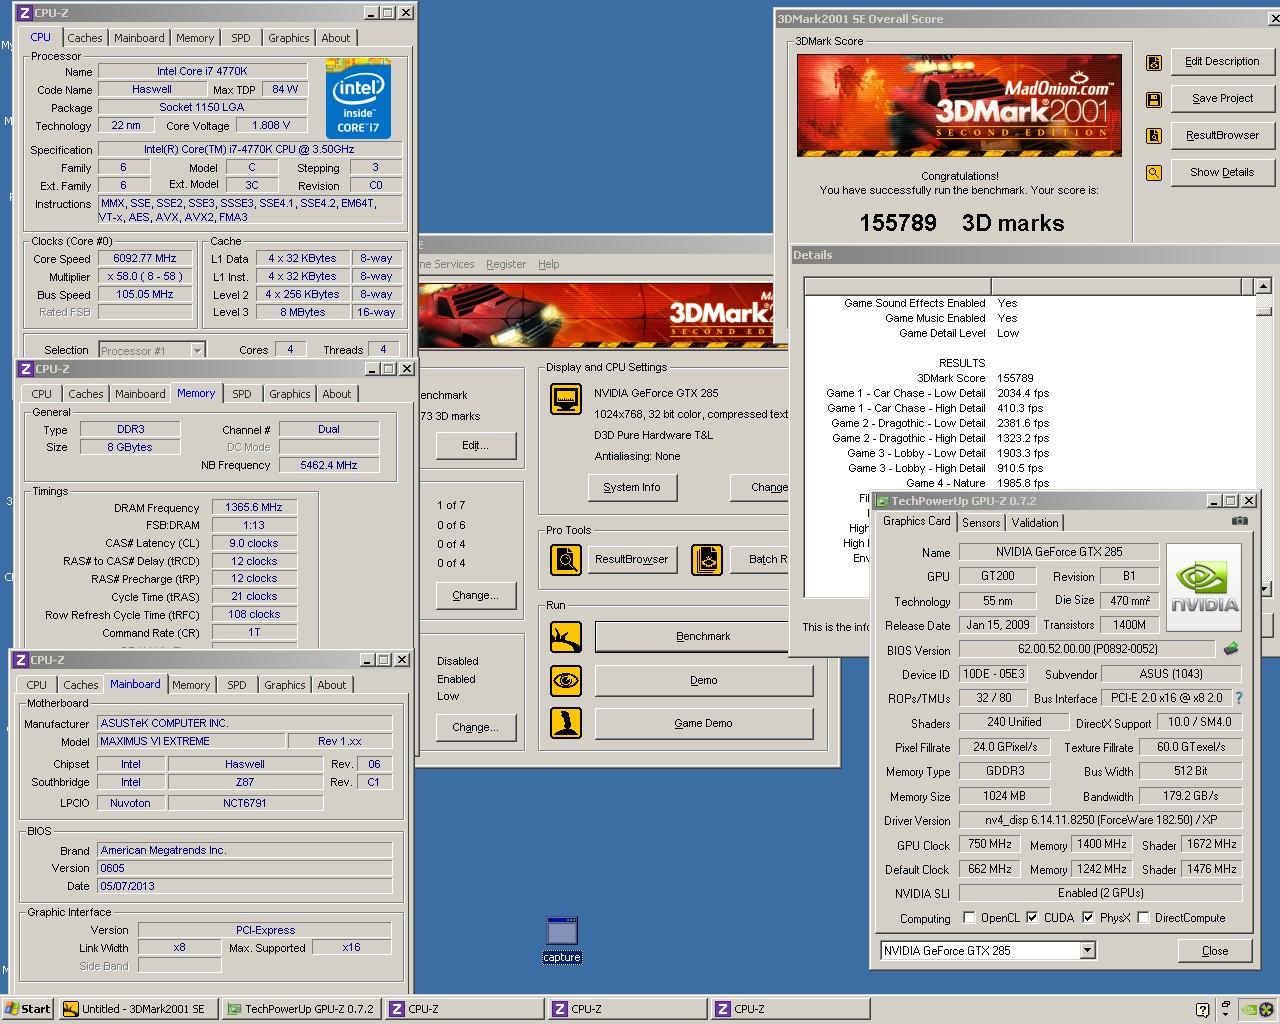Select the capture desktop icon
This screenshot has height=1024, width=1280.
tap(562, 939)
